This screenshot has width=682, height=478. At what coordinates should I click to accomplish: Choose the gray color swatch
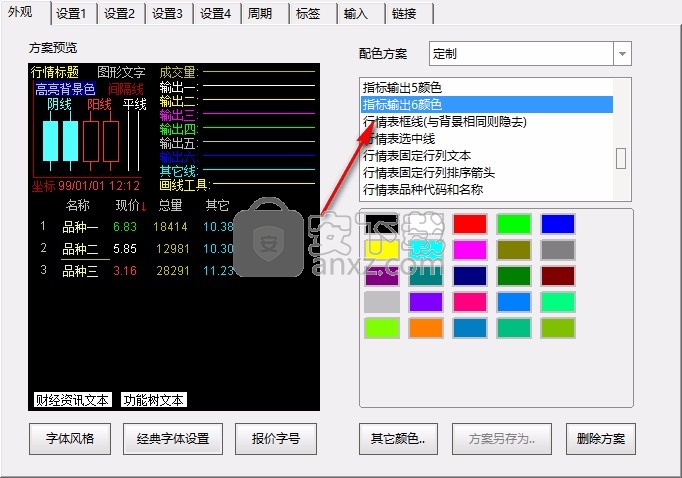tap(558, 250)
